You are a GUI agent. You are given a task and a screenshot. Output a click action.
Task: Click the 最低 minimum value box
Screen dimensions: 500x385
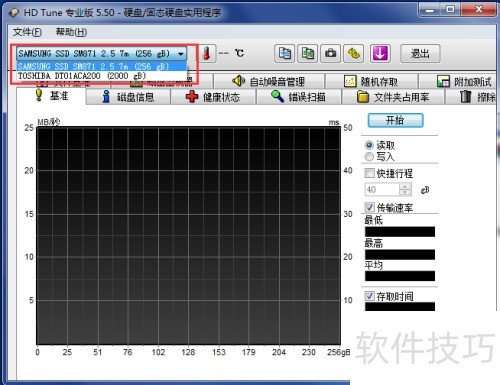pyautogui.click(x=400, y=232)
